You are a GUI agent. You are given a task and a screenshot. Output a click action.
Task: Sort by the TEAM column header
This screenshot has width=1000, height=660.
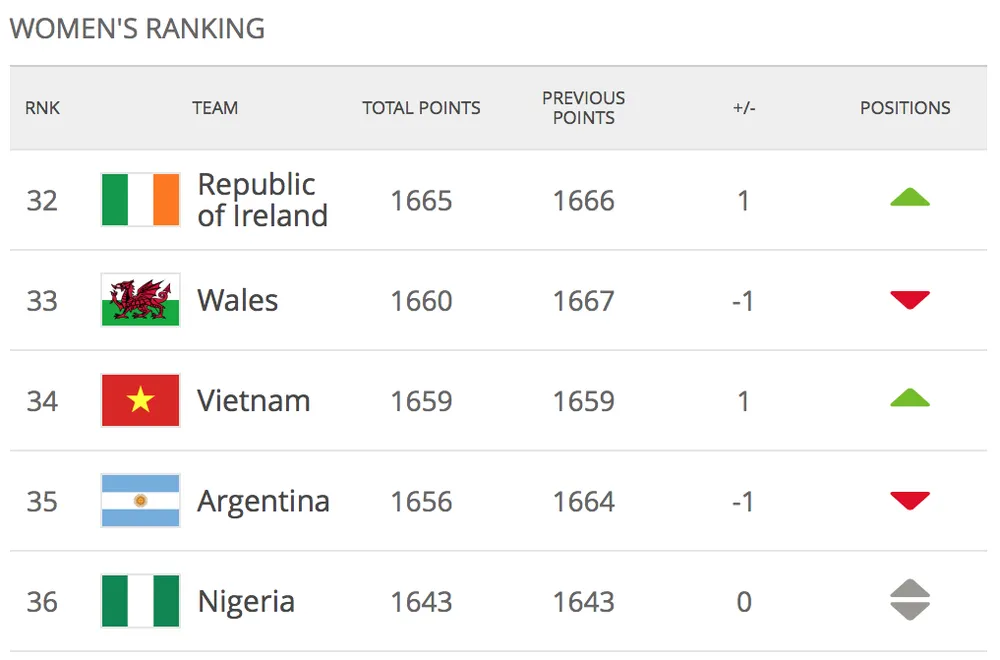pyautogui.click(x=215, y=108)
